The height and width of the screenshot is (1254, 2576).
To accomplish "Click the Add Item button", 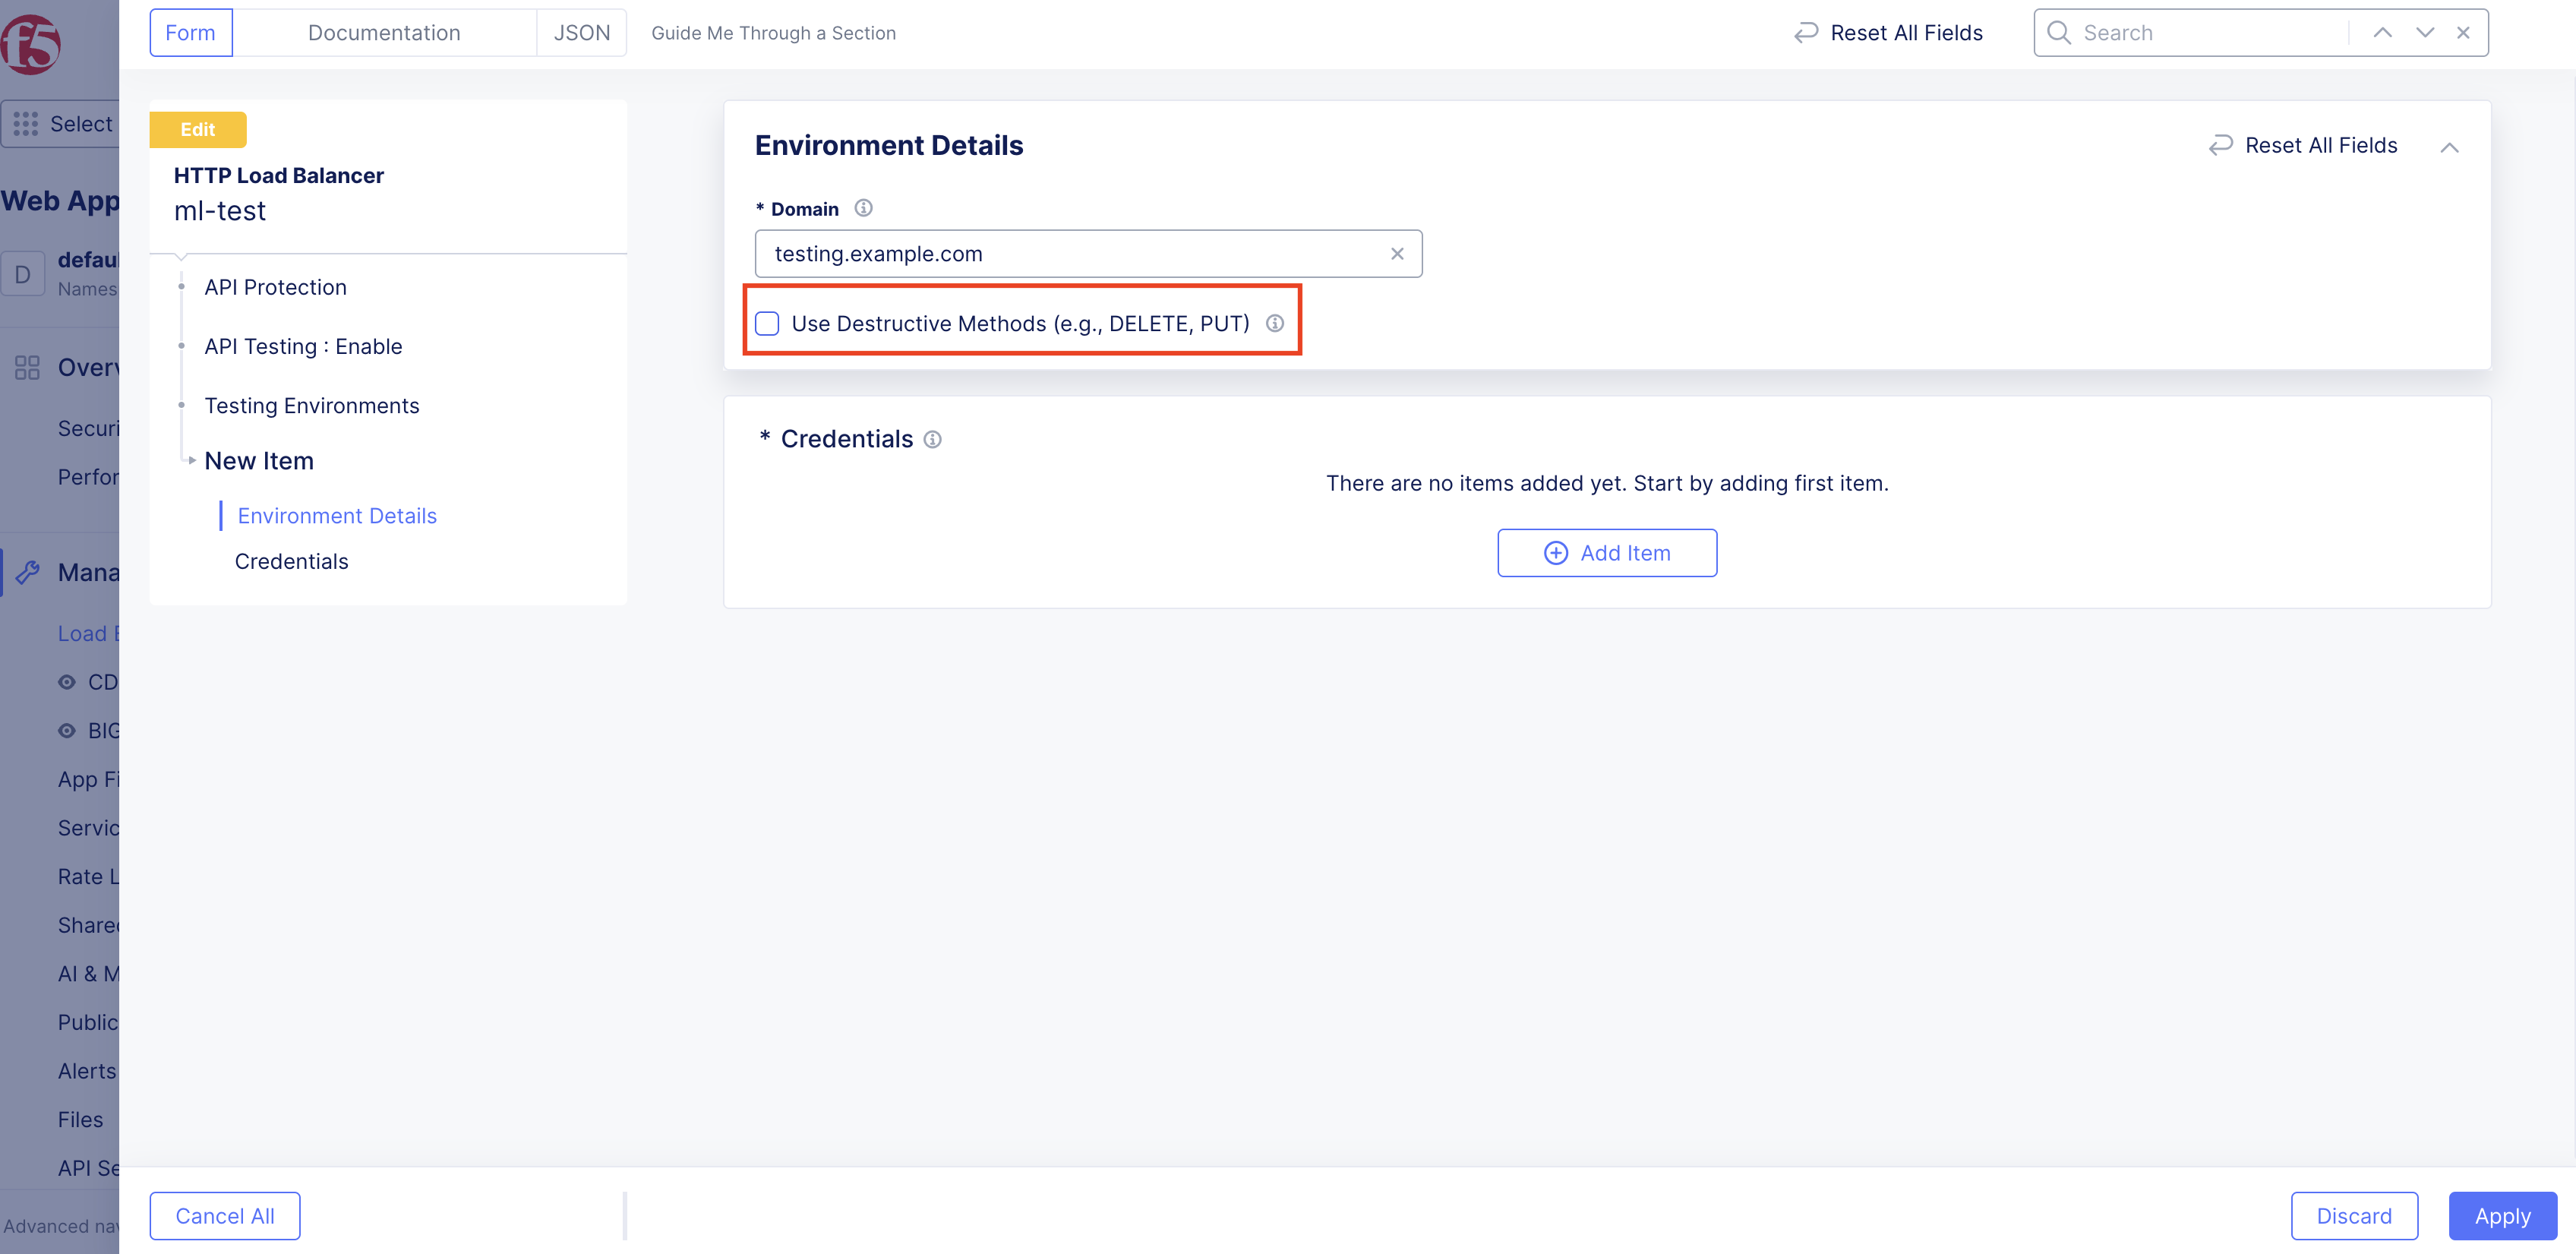I will pyautogui.click(x=1606, y=553).
